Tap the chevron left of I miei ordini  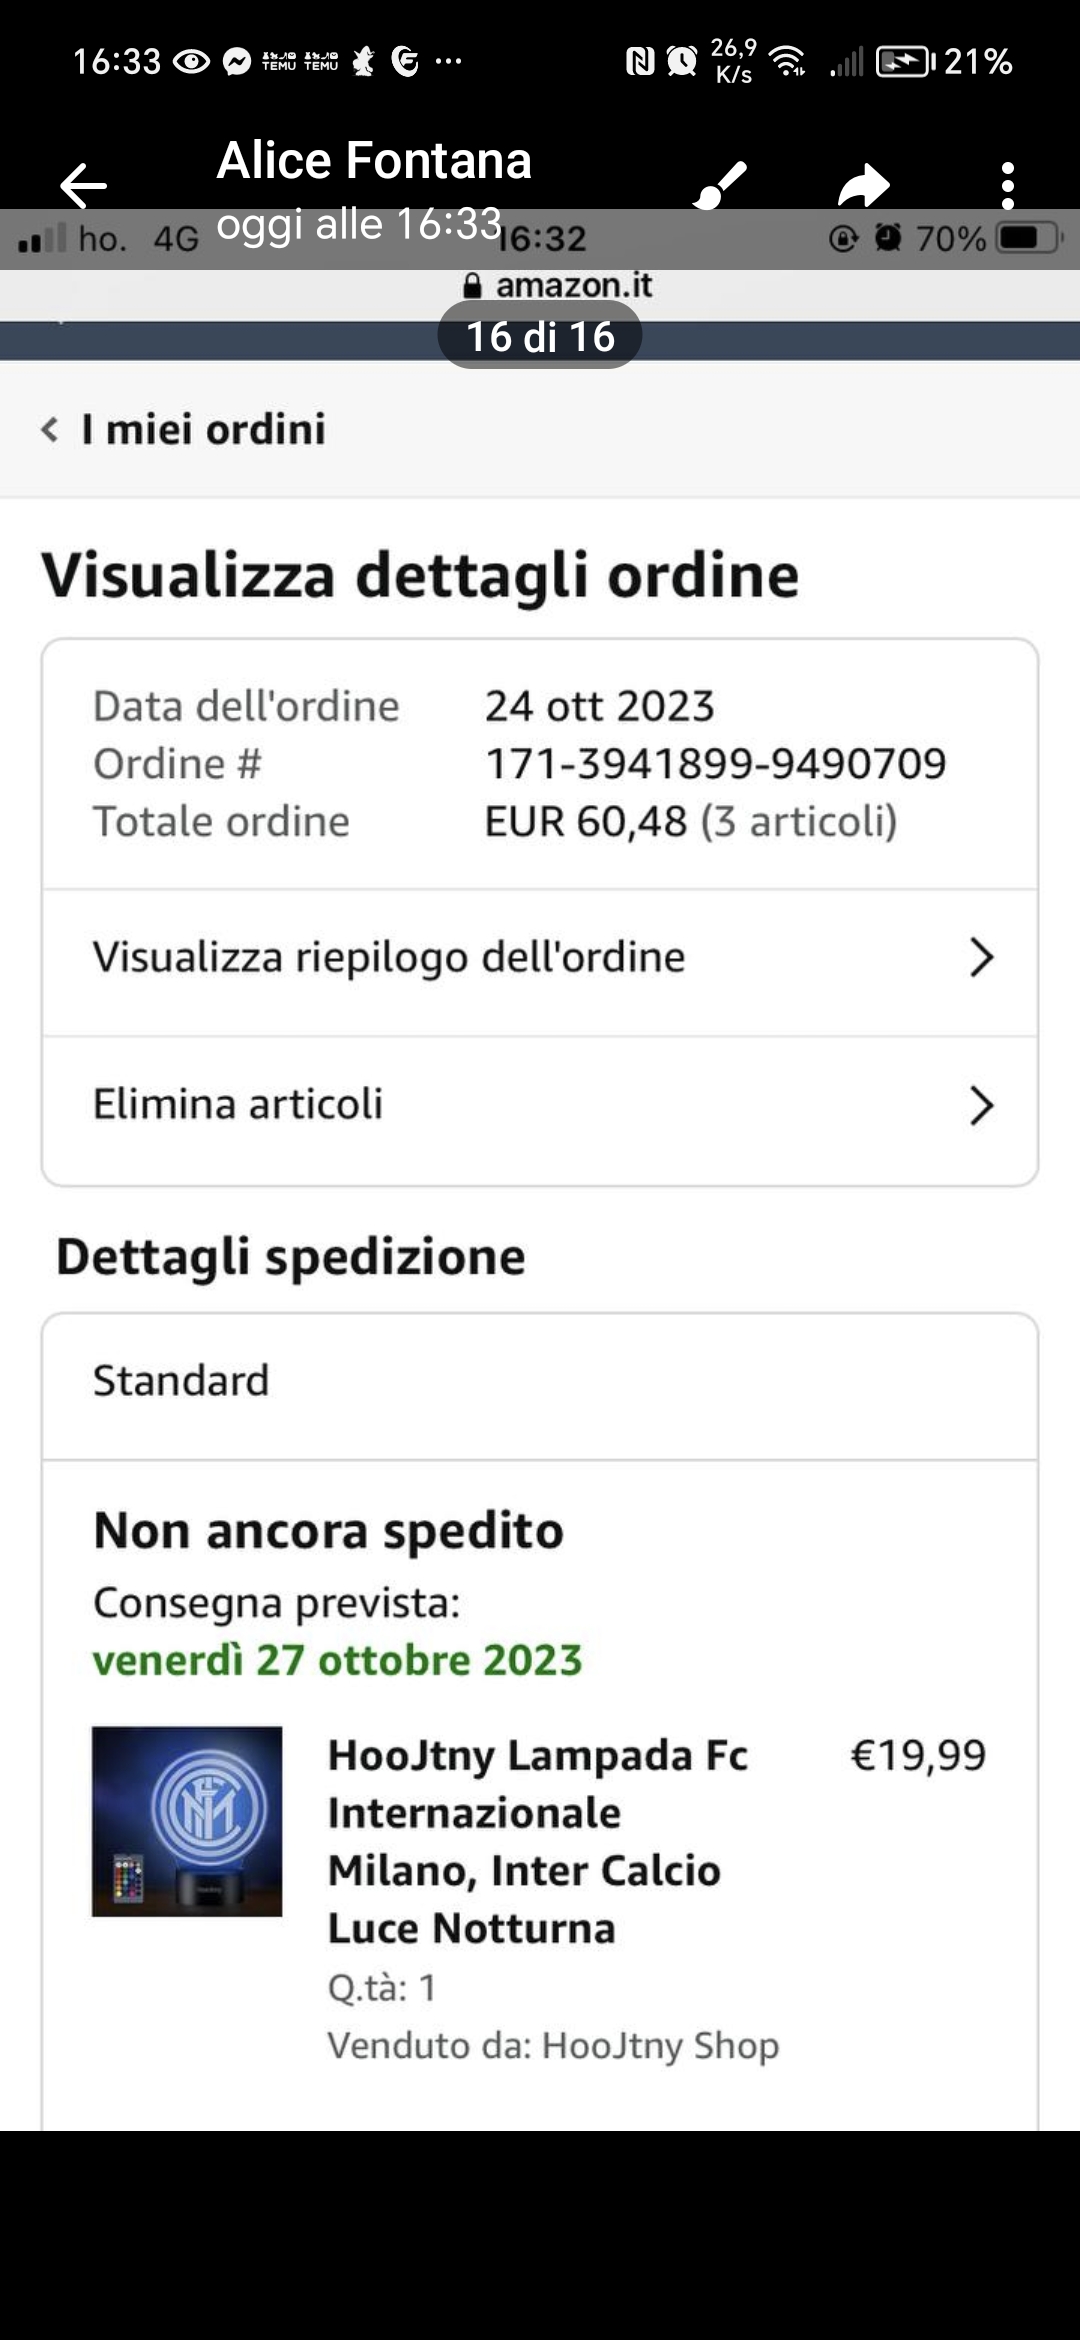(x=48, y=430)
